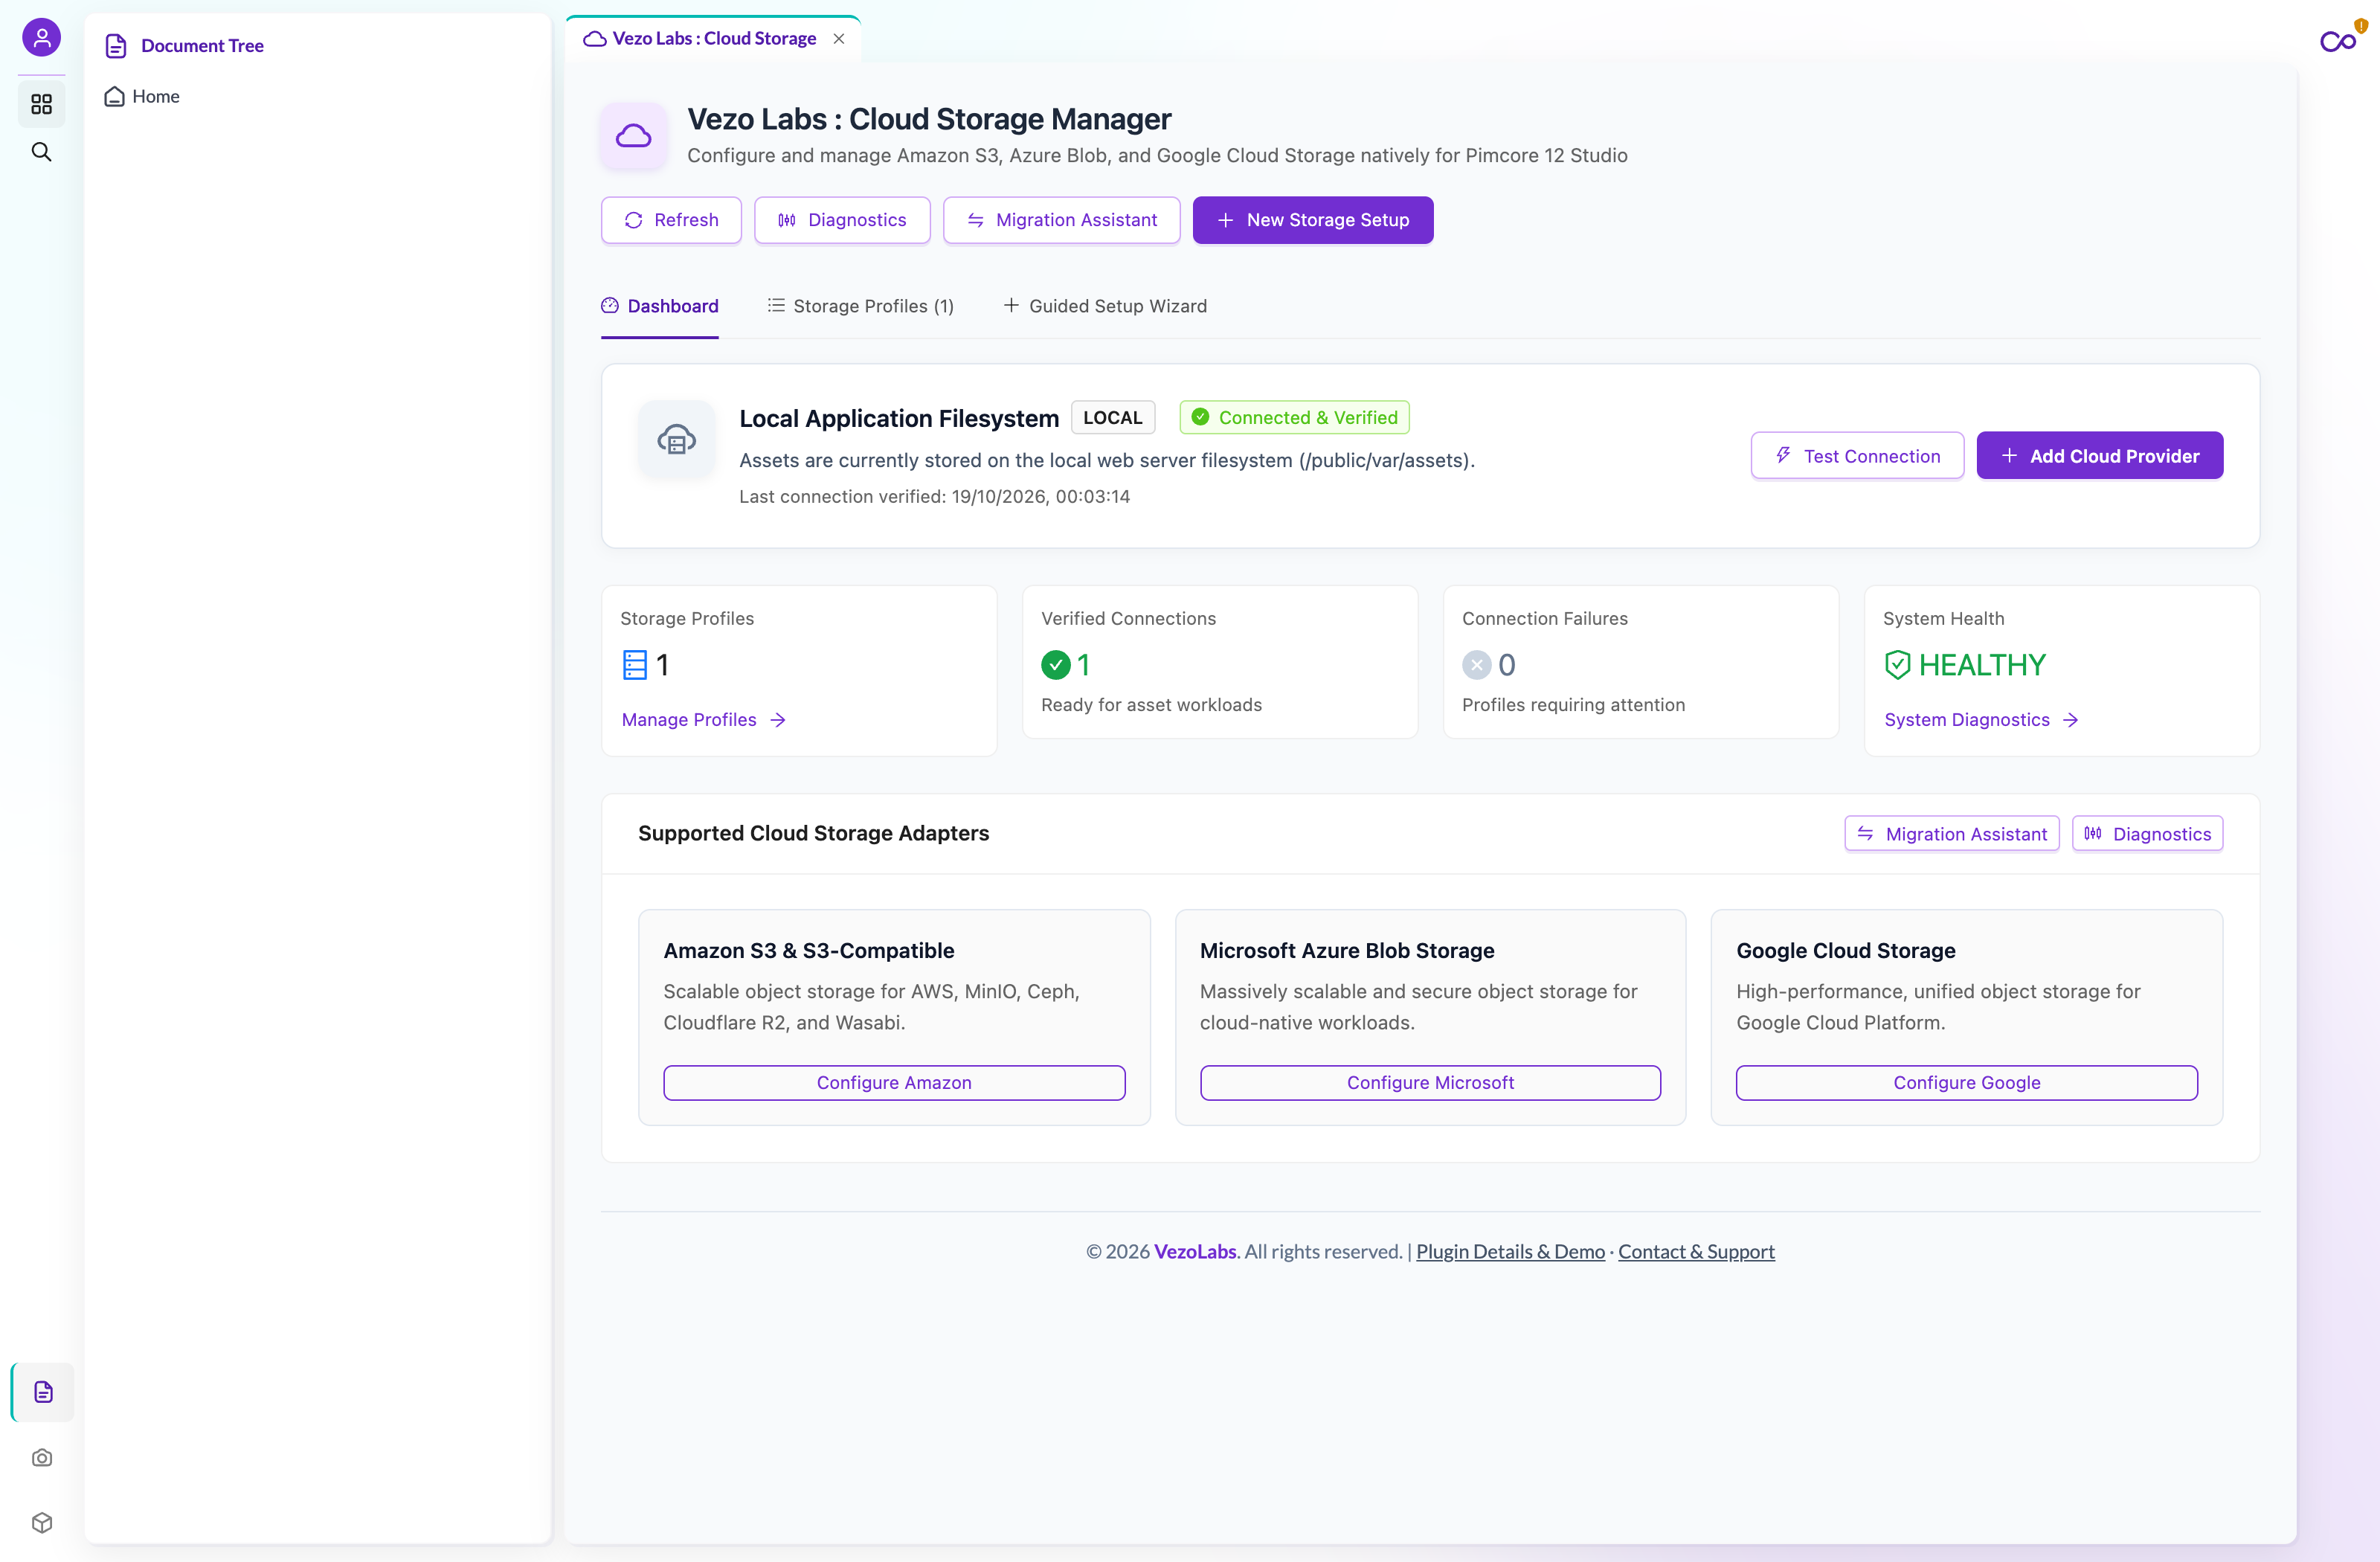Select the Vezo Labs : Cloud Storage tab
This screenshot has height=1562, width=2380.
714,38
